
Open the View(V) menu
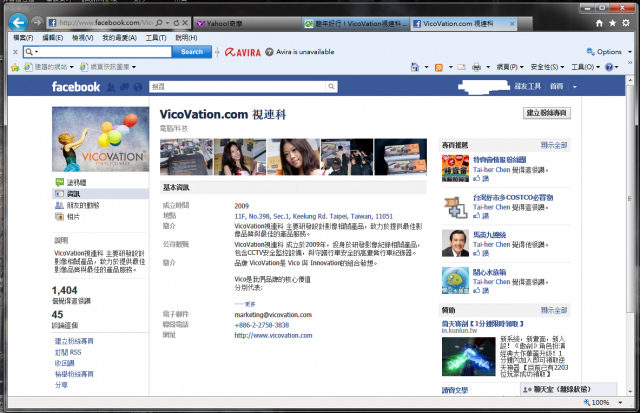83,38
